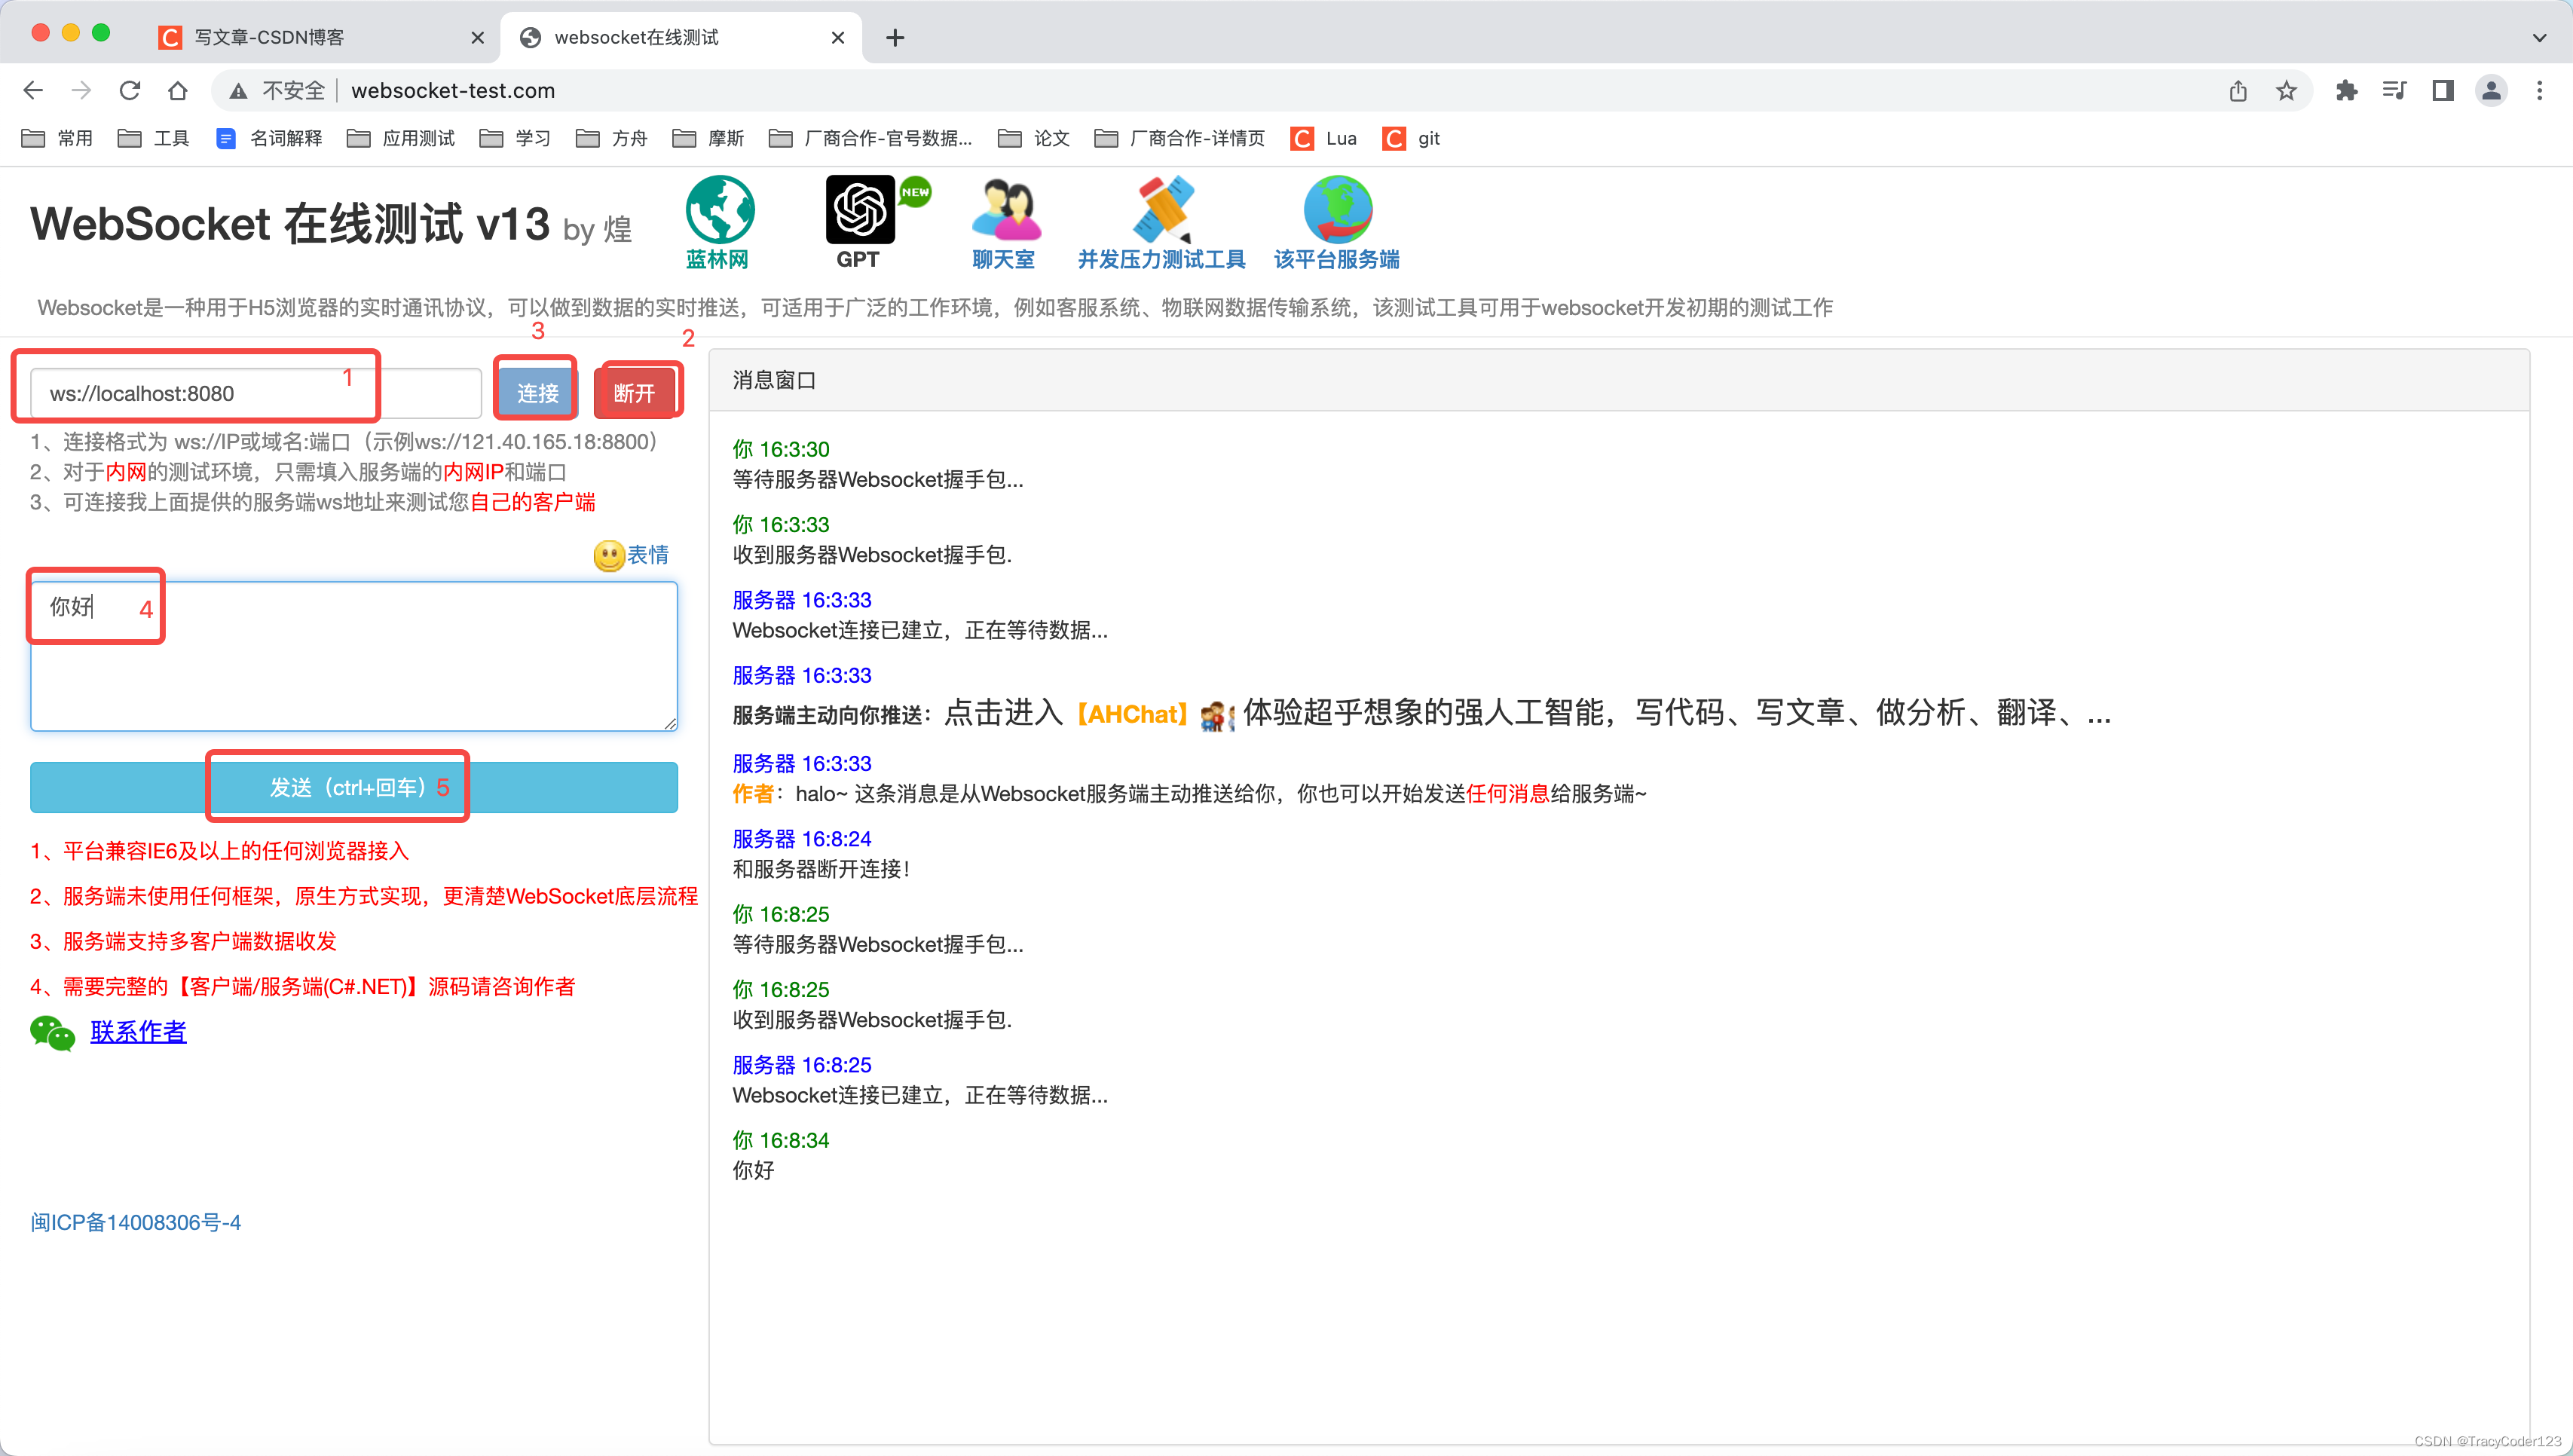Reload the websocket test page

(x=130, y=90)
